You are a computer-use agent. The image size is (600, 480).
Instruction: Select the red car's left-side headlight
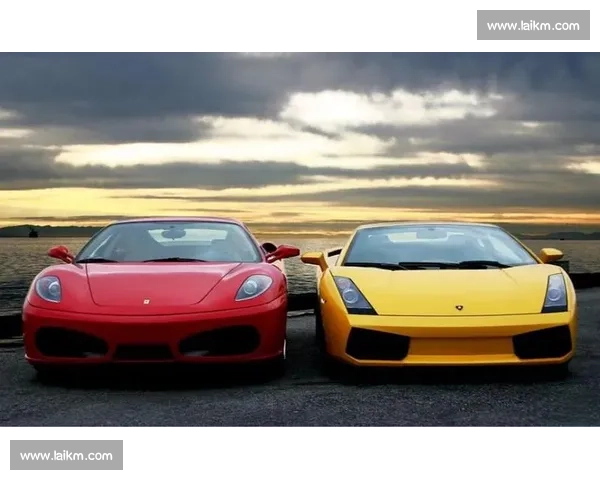pos(48,289)
